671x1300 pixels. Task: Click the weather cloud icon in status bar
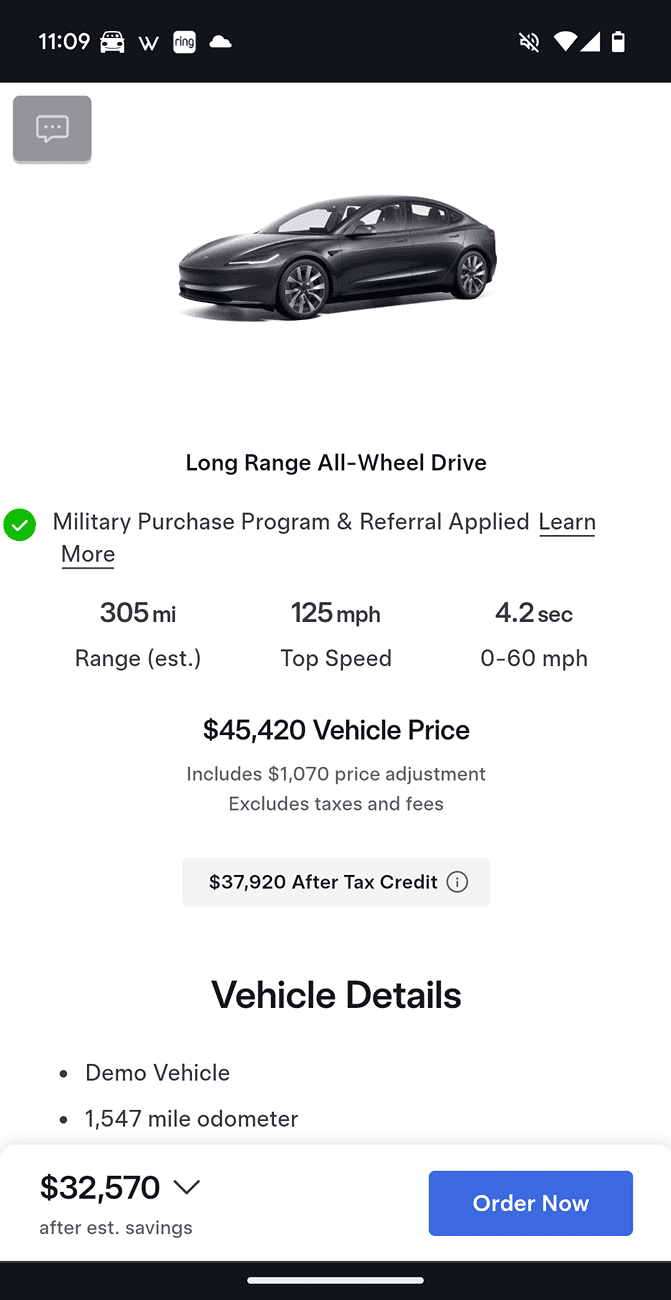tap(221, 42)
